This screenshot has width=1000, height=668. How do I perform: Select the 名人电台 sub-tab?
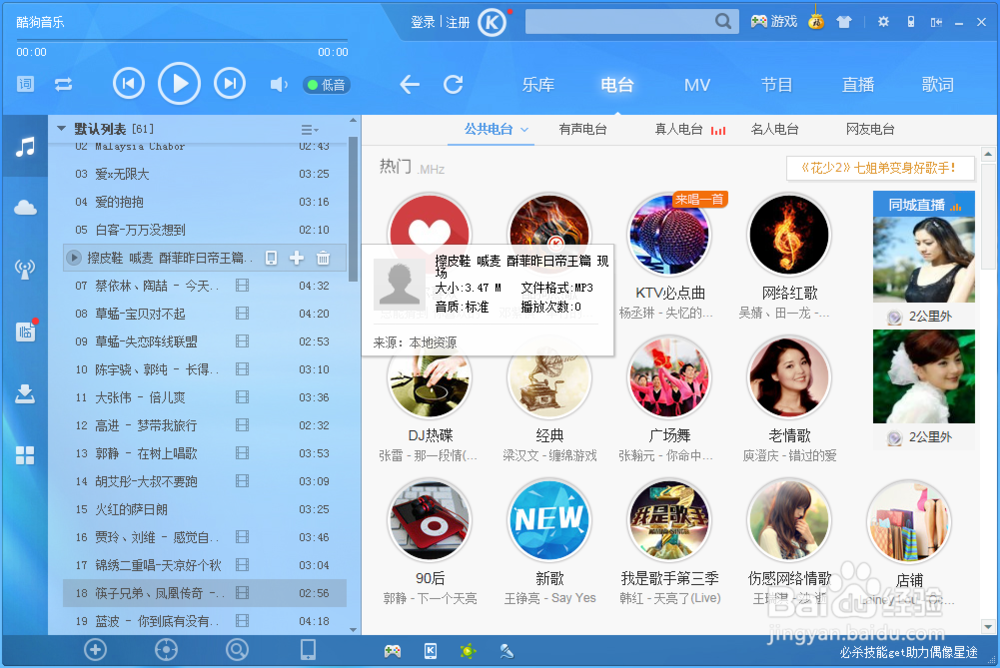(x=775, y=130)
